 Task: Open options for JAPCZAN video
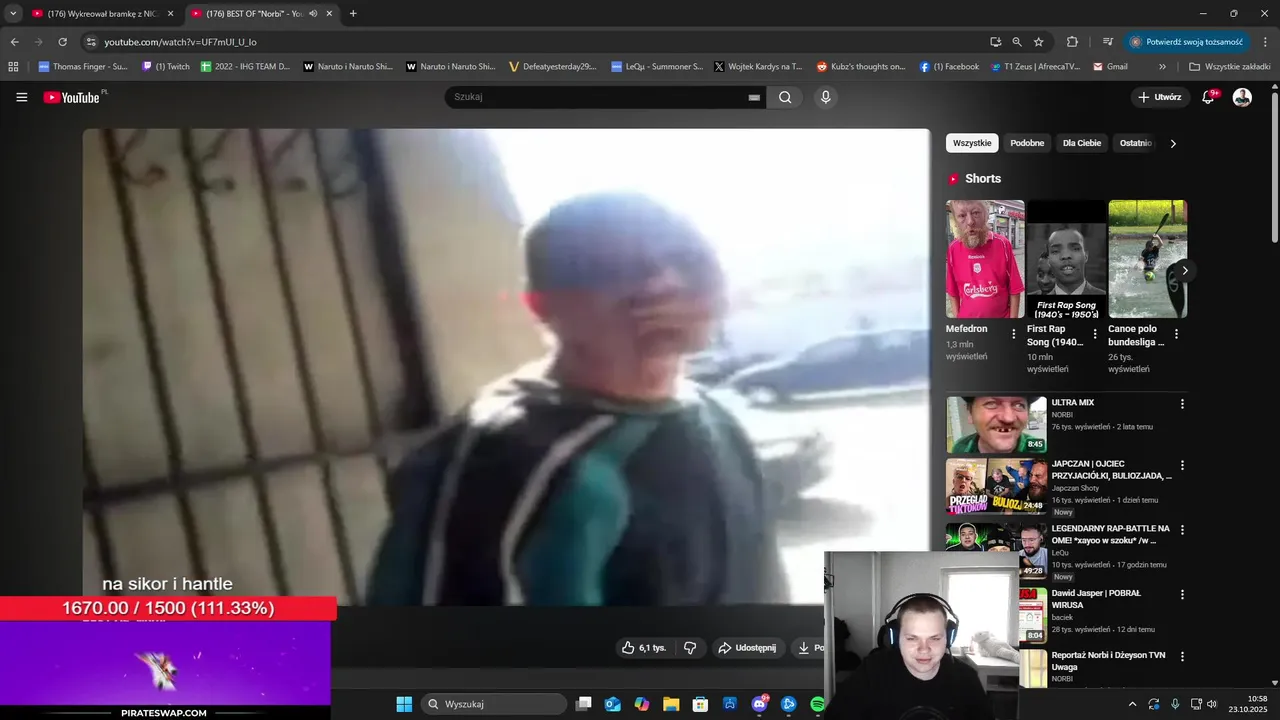tap(1182, 466)
